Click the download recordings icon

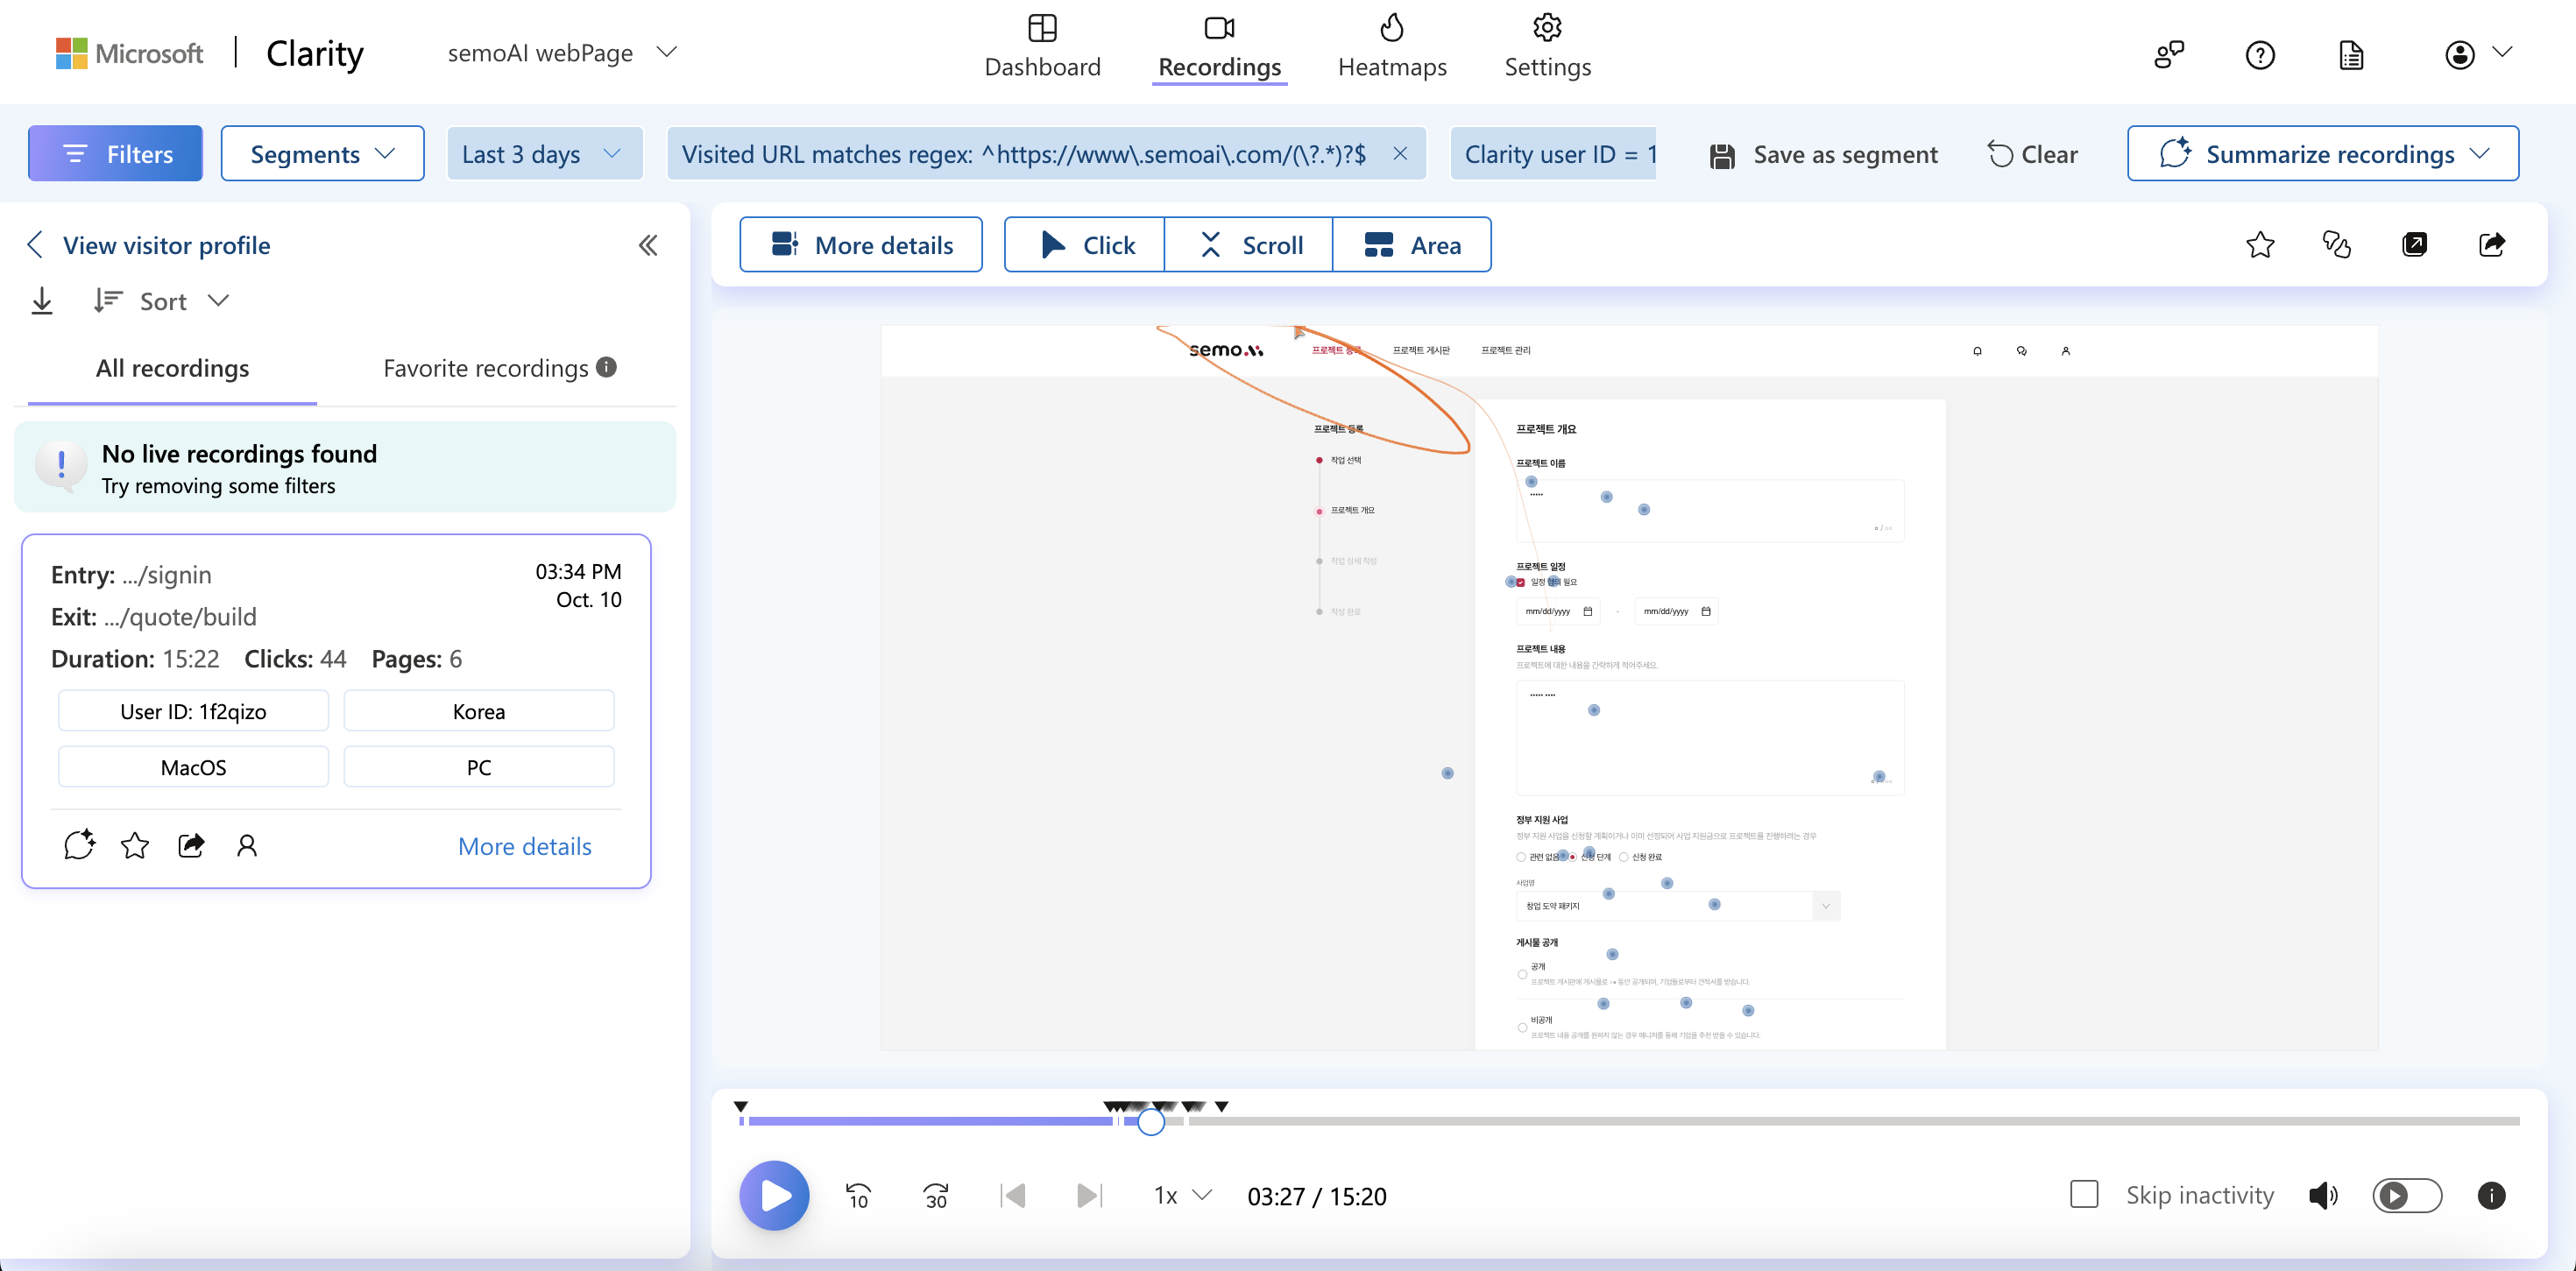[42, 301]
